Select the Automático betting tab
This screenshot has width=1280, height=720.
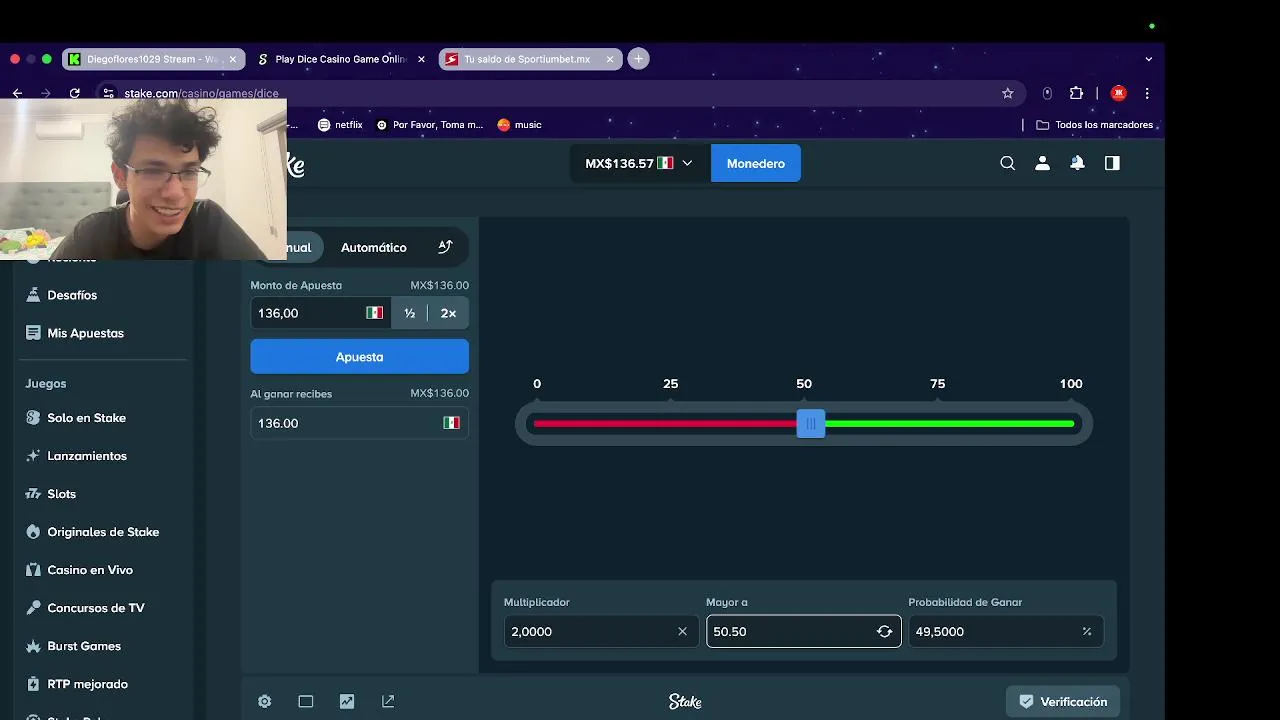click(374, 247)
